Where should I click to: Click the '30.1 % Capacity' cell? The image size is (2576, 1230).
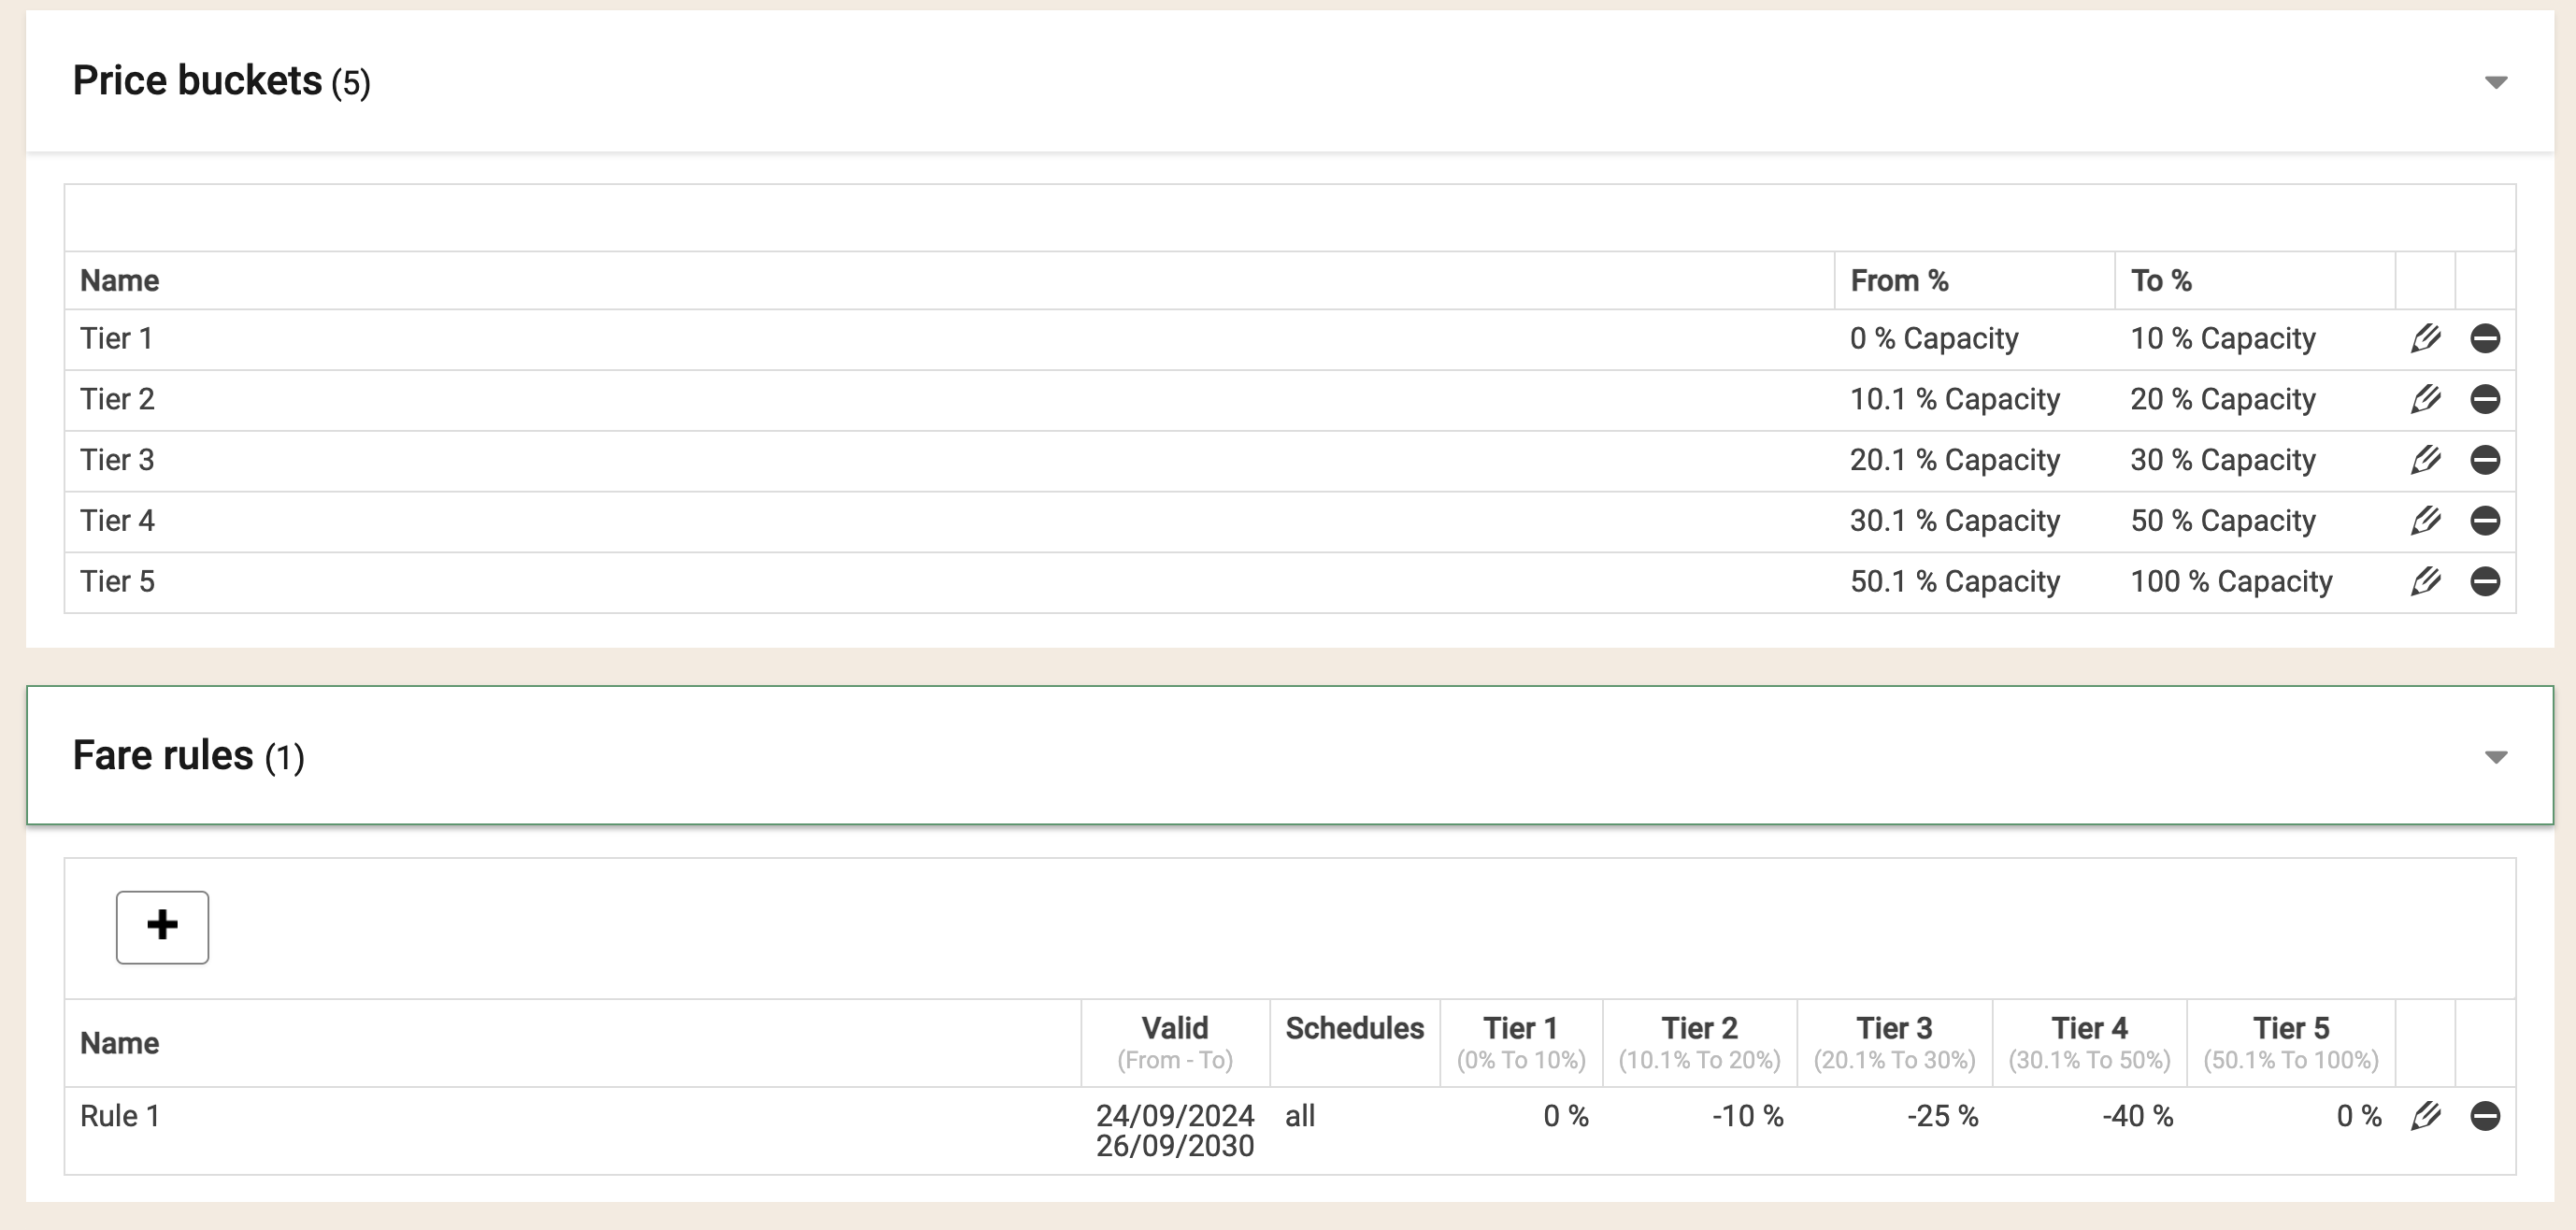[1974, 521]
